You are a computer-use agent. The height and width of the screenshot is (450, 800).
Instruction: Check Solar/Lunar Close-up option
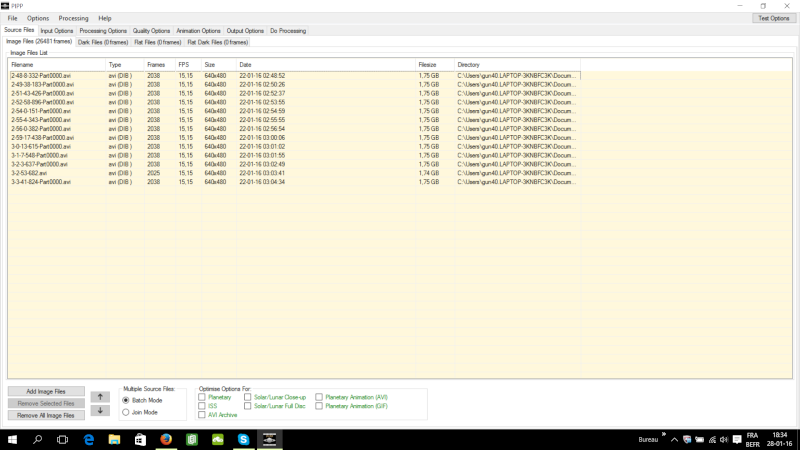tap(247, 397)
